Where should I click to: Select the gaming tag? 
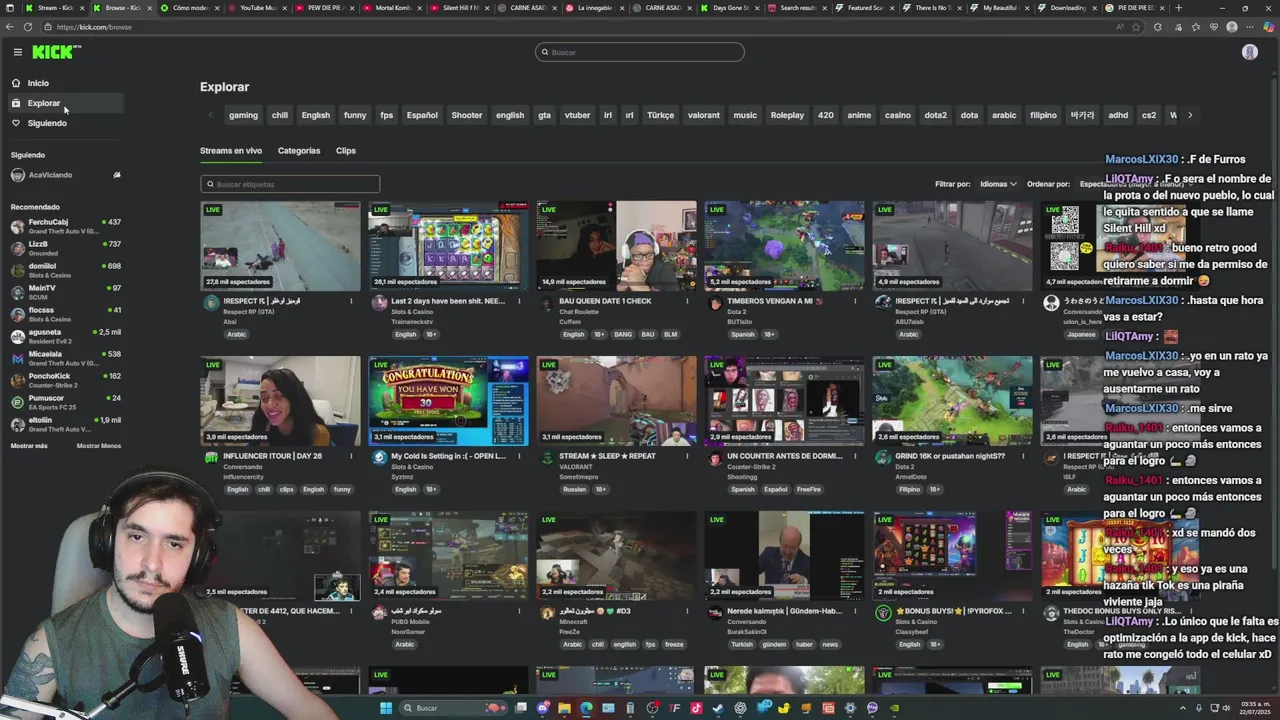(x=243, y=115)
